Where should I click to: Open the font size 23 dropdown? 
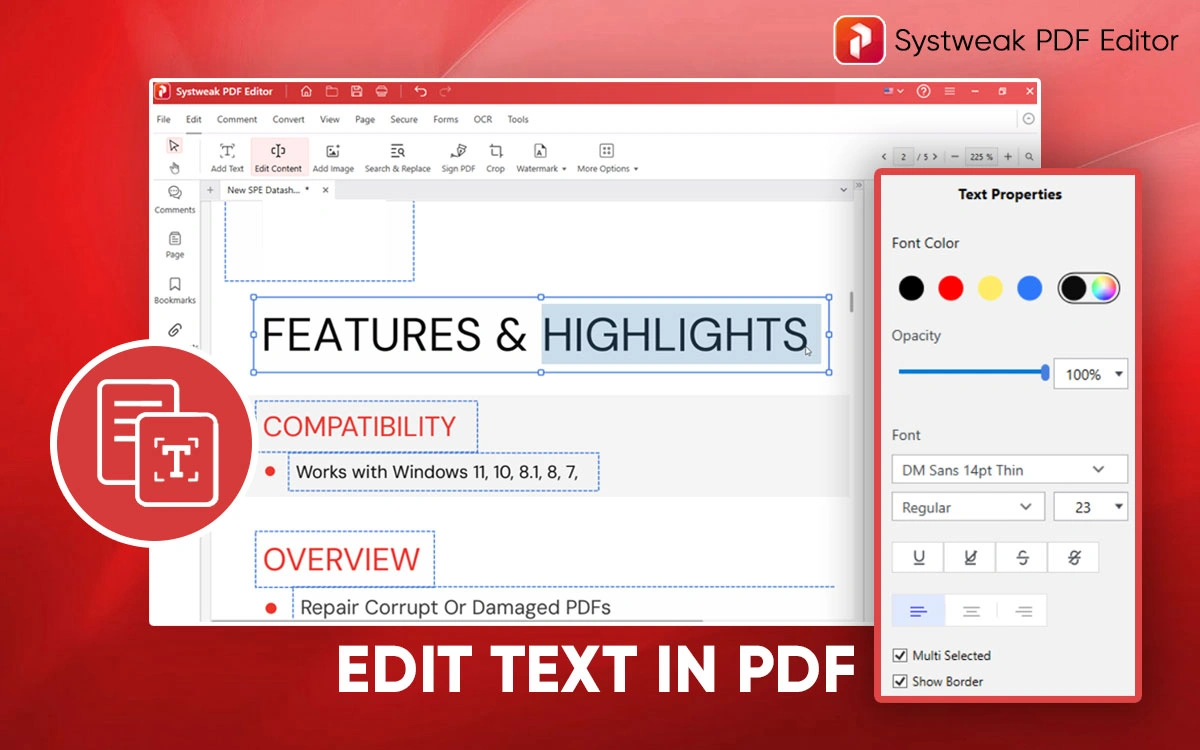(1091, 508)
